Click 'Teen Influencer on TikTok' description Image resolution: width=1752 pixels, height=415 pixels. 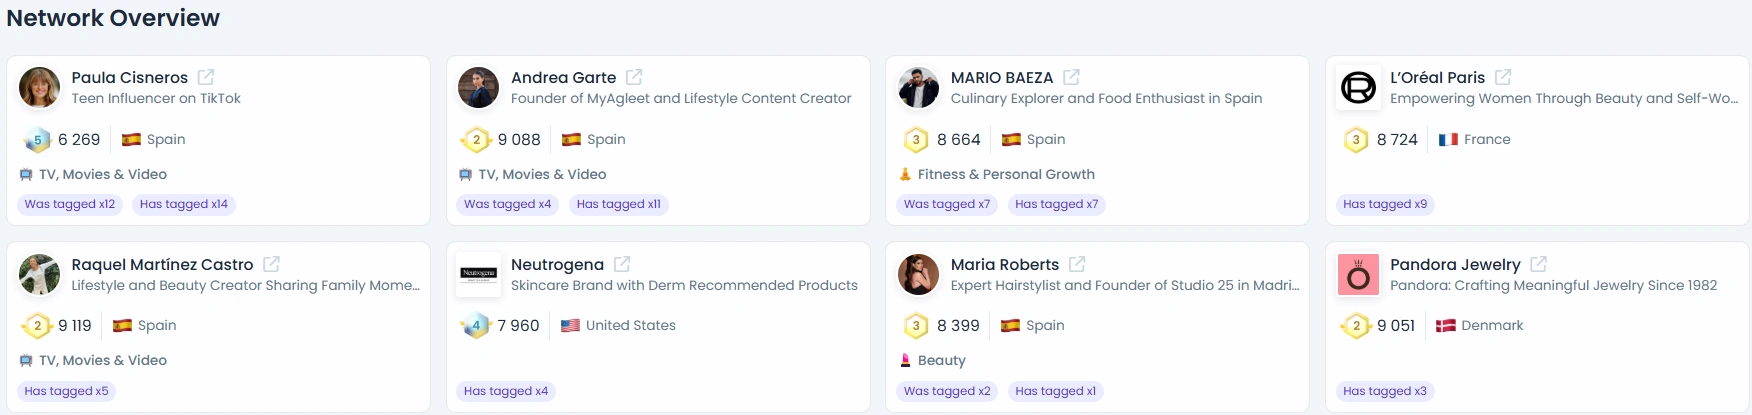[156, 99]
